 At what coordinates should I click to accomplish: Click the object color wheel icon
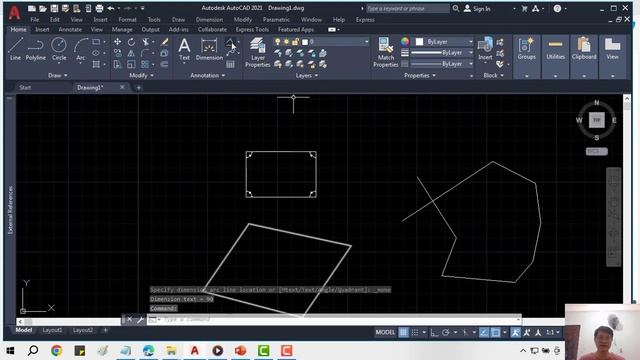pos(404,42)
